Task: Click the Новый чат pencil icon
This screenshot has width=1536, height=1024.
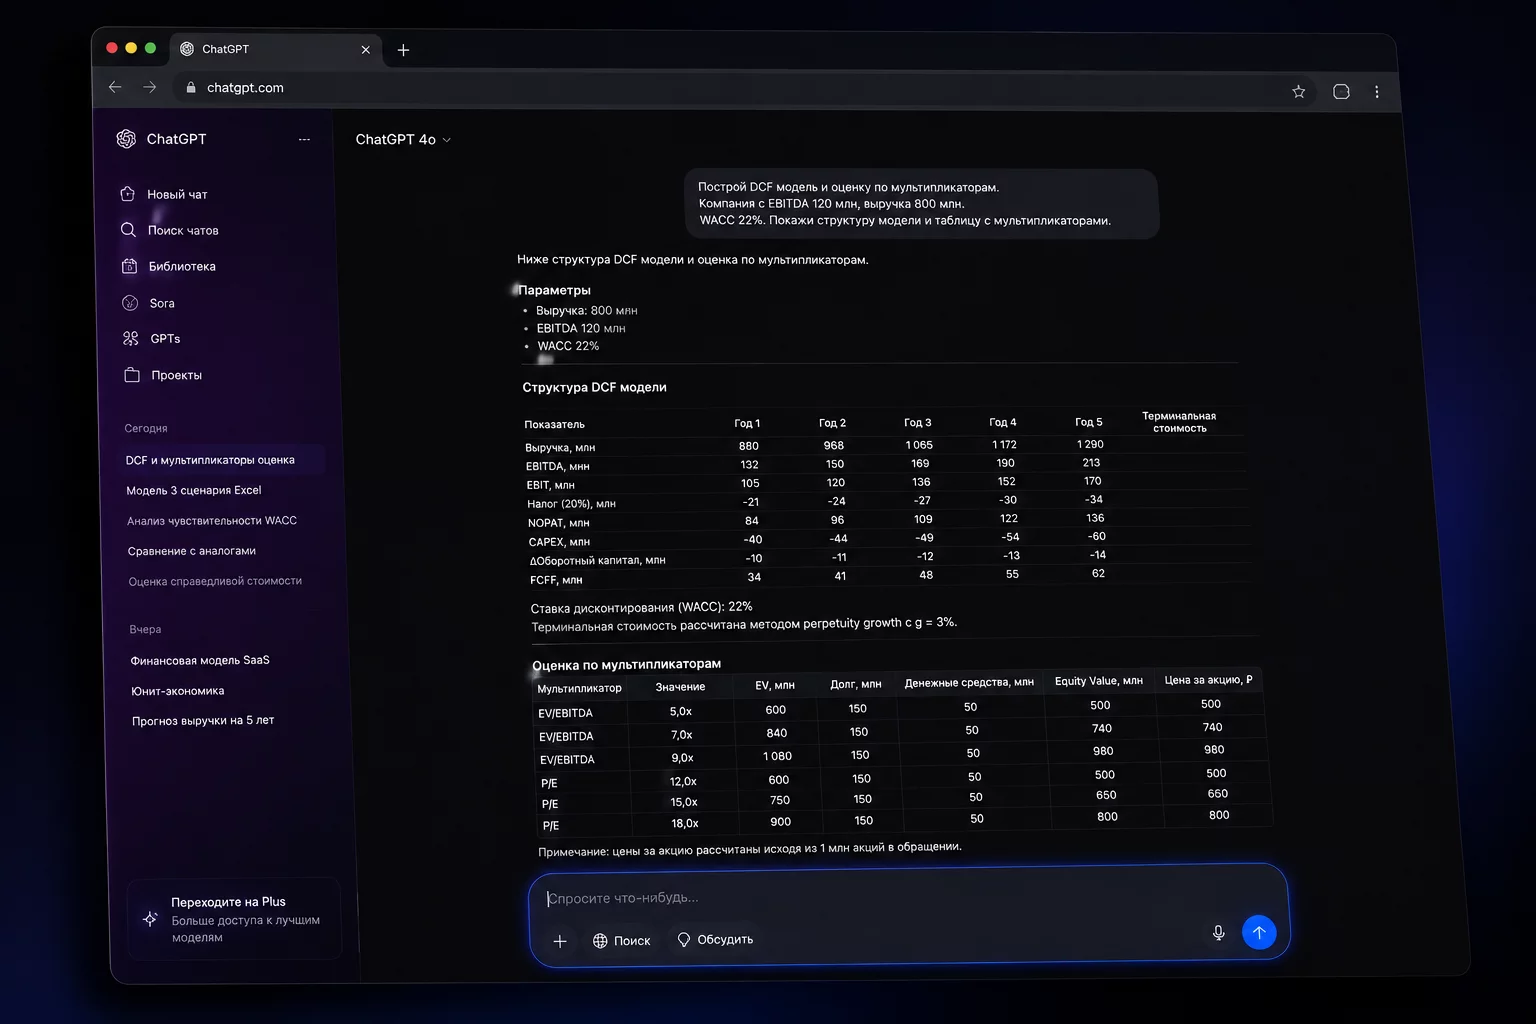Action: [128, 194]
